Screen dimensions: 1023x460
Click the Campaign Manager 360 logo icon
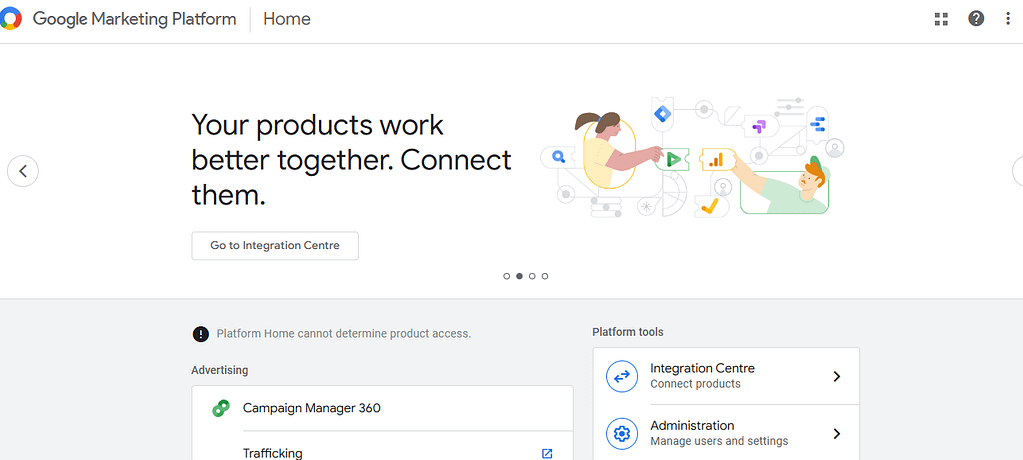click(x=221, y=408)
